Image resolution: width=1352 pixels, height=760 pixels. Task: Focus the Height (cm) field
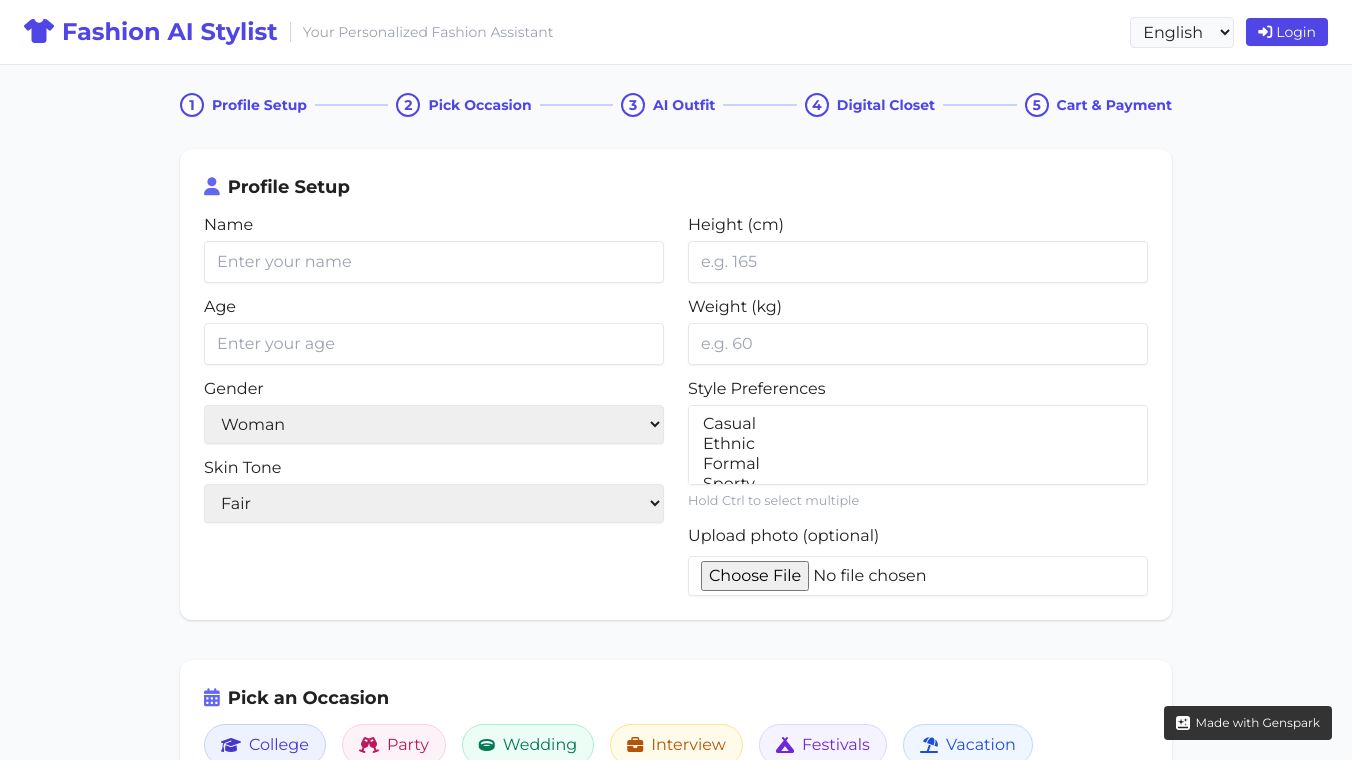coord(917,262)
